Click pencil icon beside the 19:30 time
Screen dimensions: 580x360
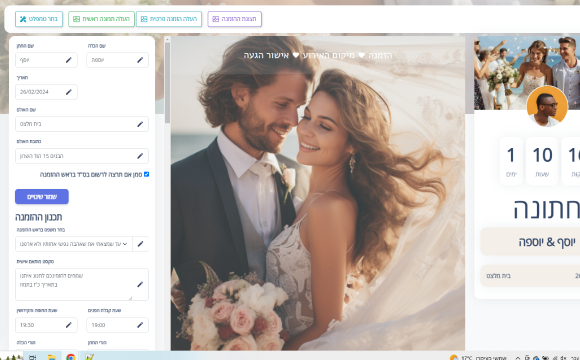tap(69, 325)
